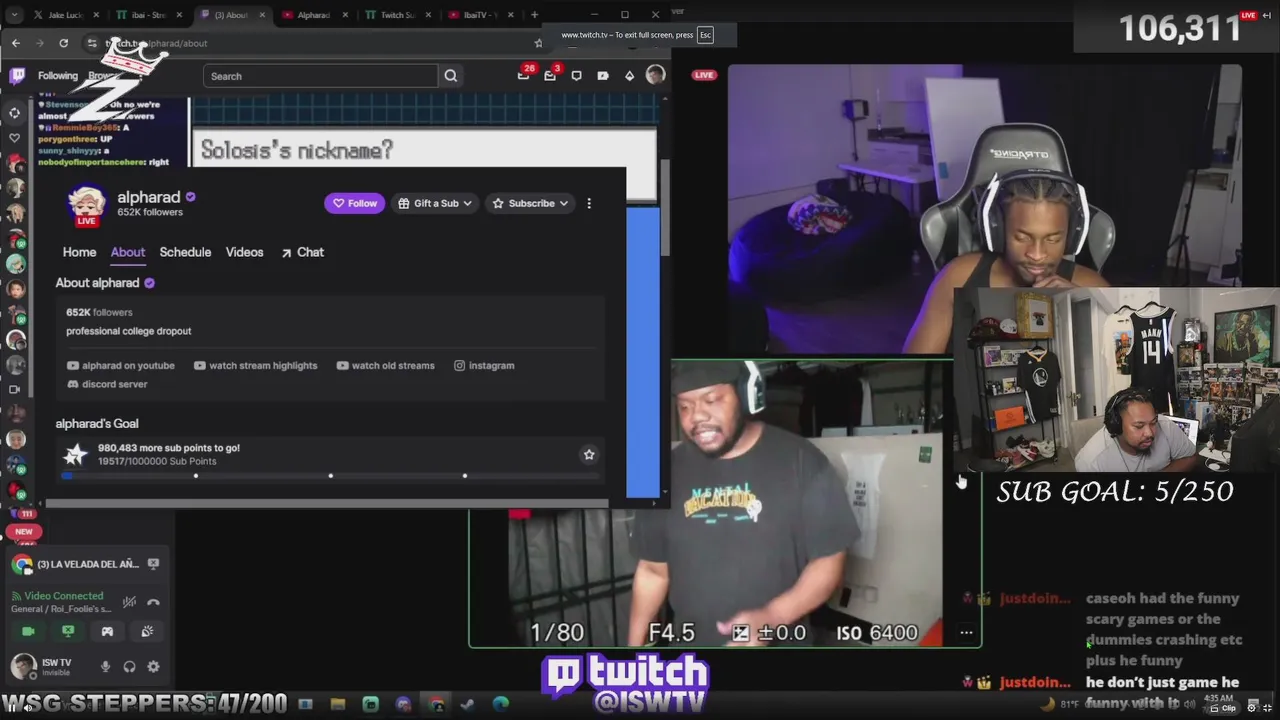Click the Twitch page vertical scrollbar
Image resolution: width=1280 pixels, height=720 pixels.
(664, 207)
